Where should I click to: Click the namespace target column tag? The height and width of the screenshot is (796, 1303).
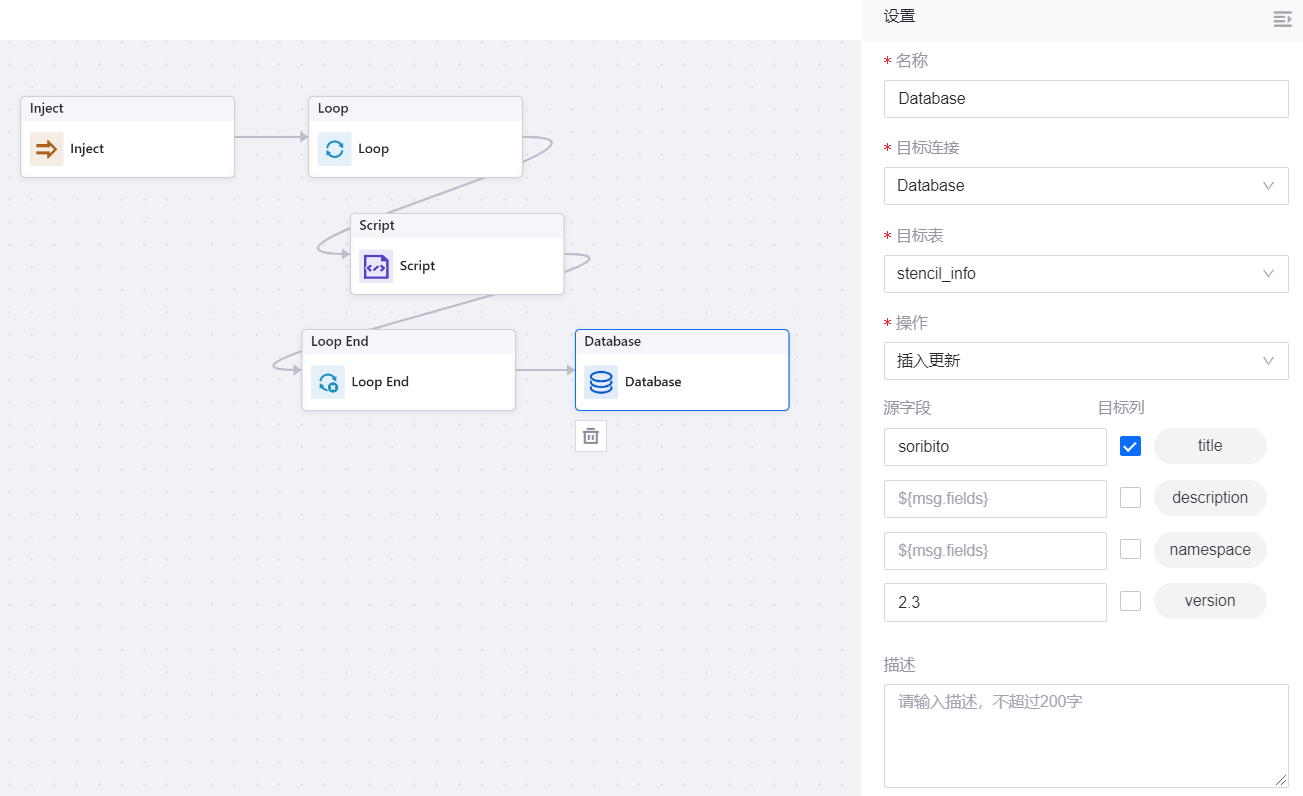(1210, 550)
